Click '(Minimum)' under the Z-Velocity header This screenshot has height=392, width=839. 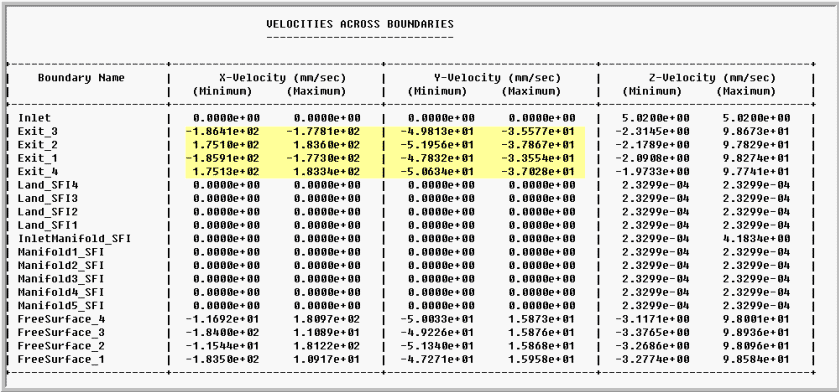[x=652, y=91]
